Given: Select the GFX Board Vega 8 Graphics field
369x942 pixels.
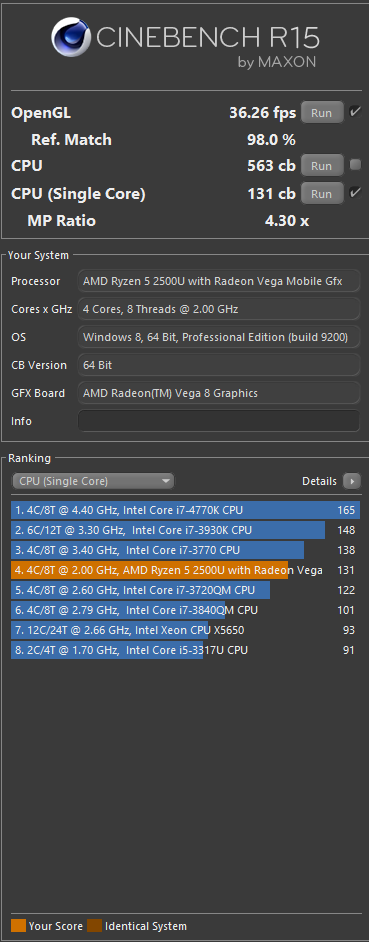Looking at the screenshot, I should click(x=219, y=394).
